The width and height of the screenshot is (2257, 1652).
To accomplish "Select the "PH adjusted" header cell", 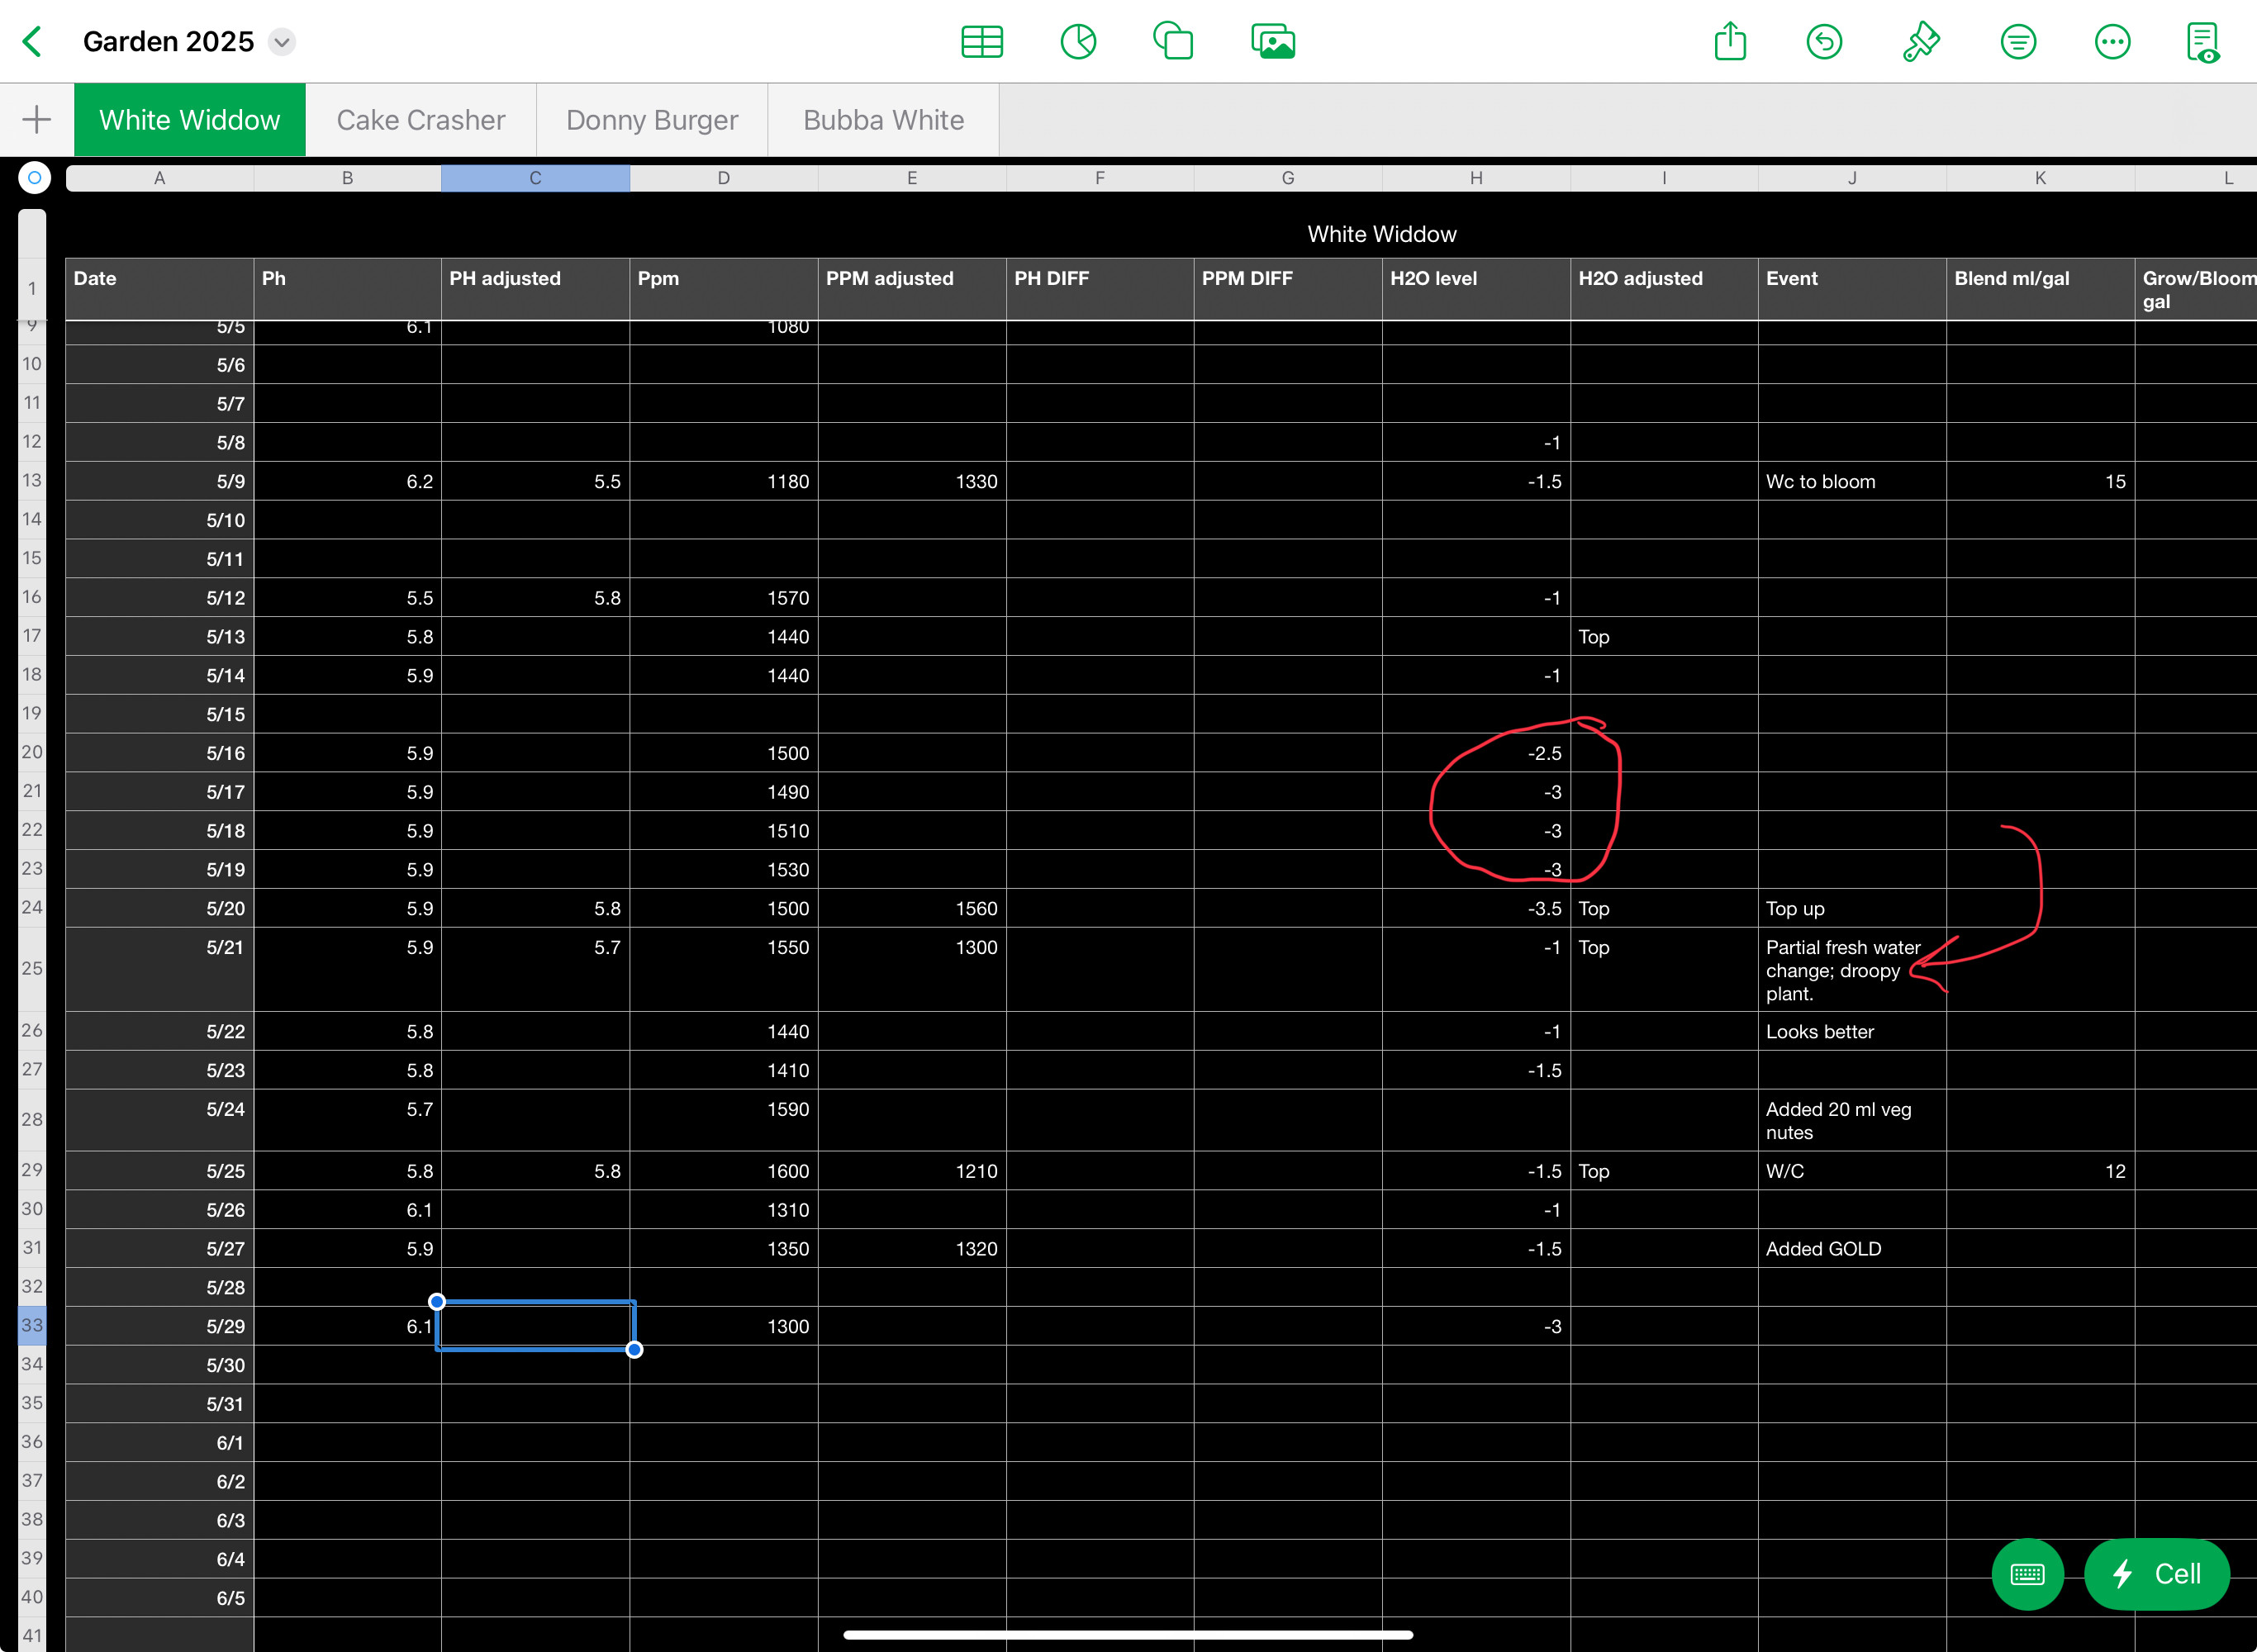I will 536,290.
